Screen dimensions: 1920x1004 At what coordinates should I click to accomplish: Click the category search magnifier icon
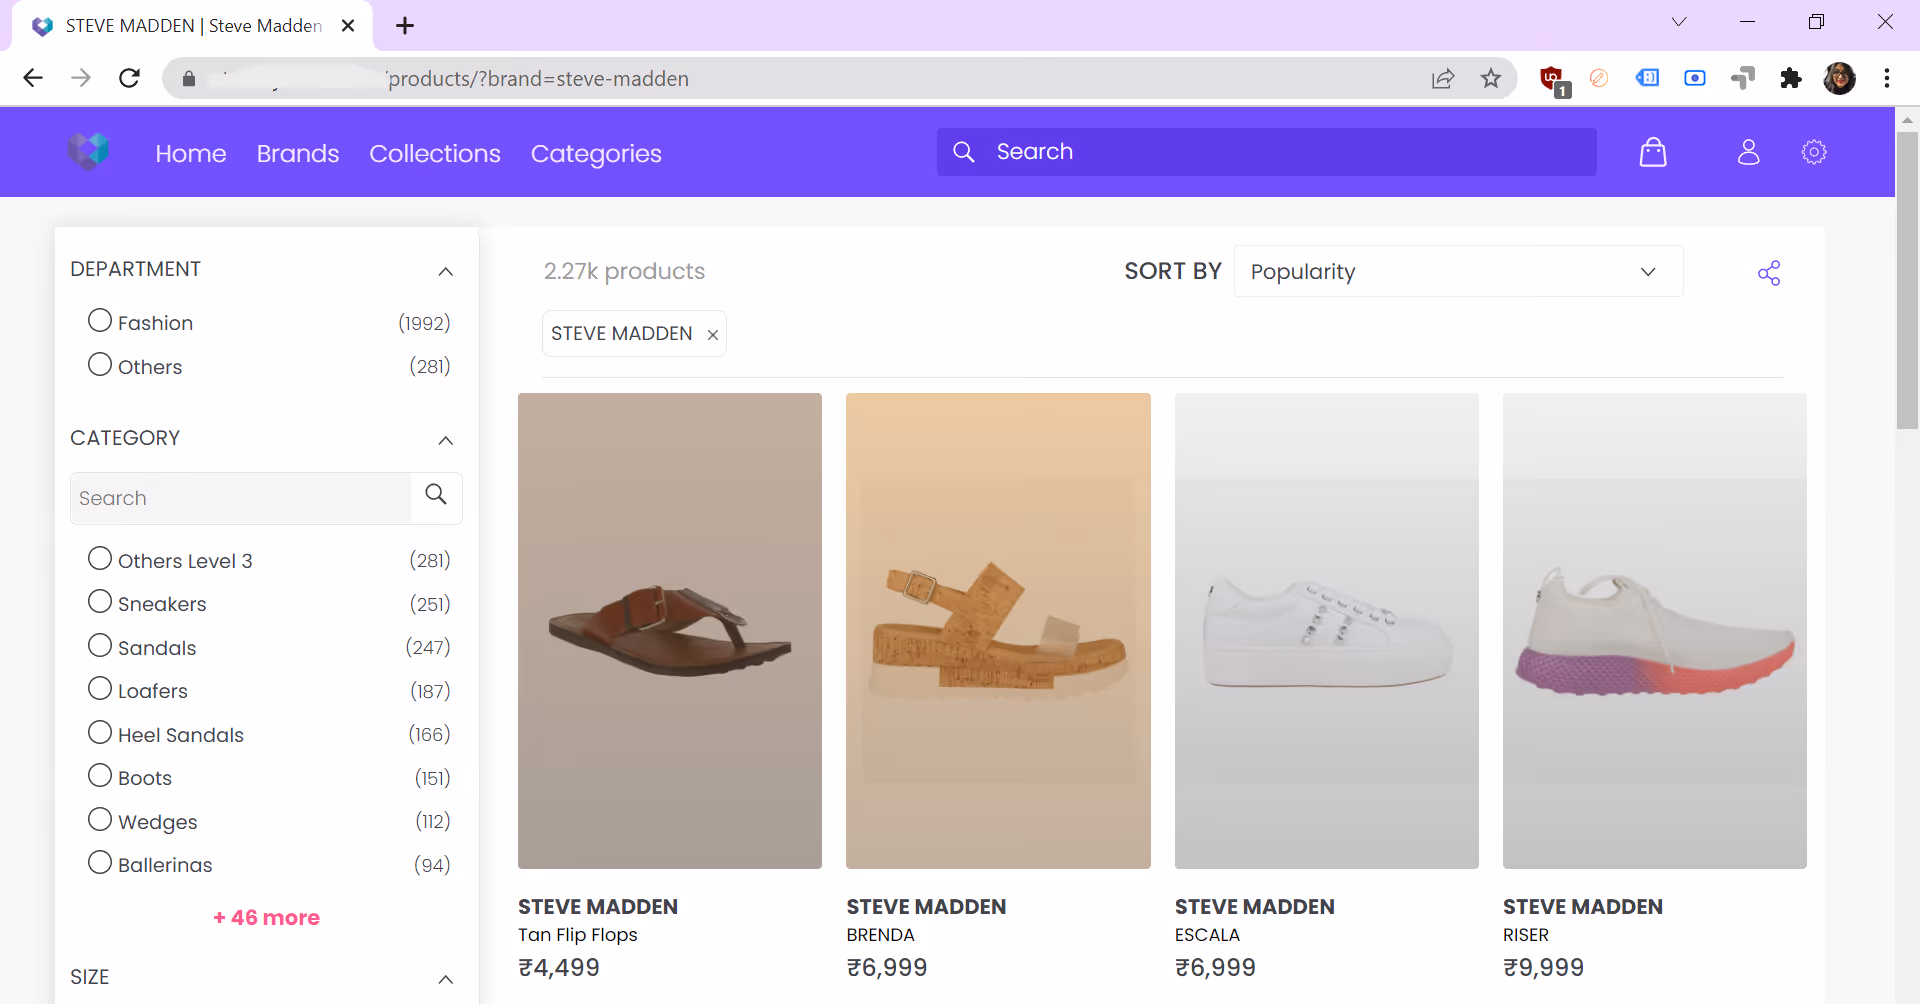click(x=436, y=495)
